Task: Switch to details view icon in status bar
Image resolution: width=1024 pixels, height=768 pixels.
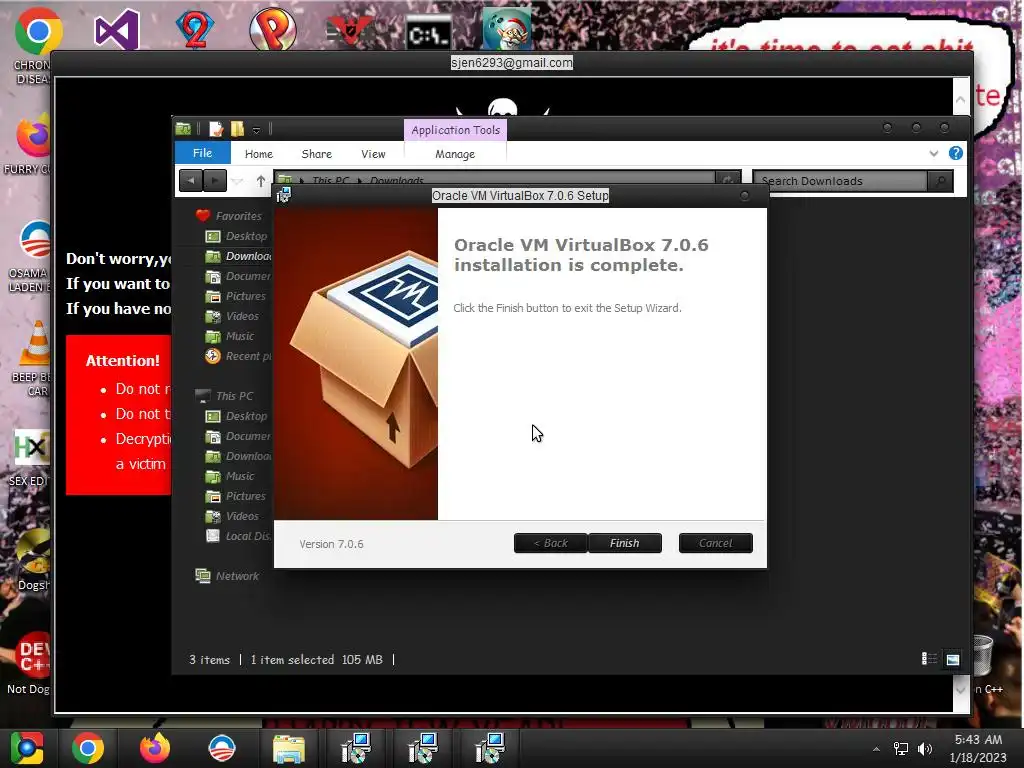Action: (x=929, y=659)
